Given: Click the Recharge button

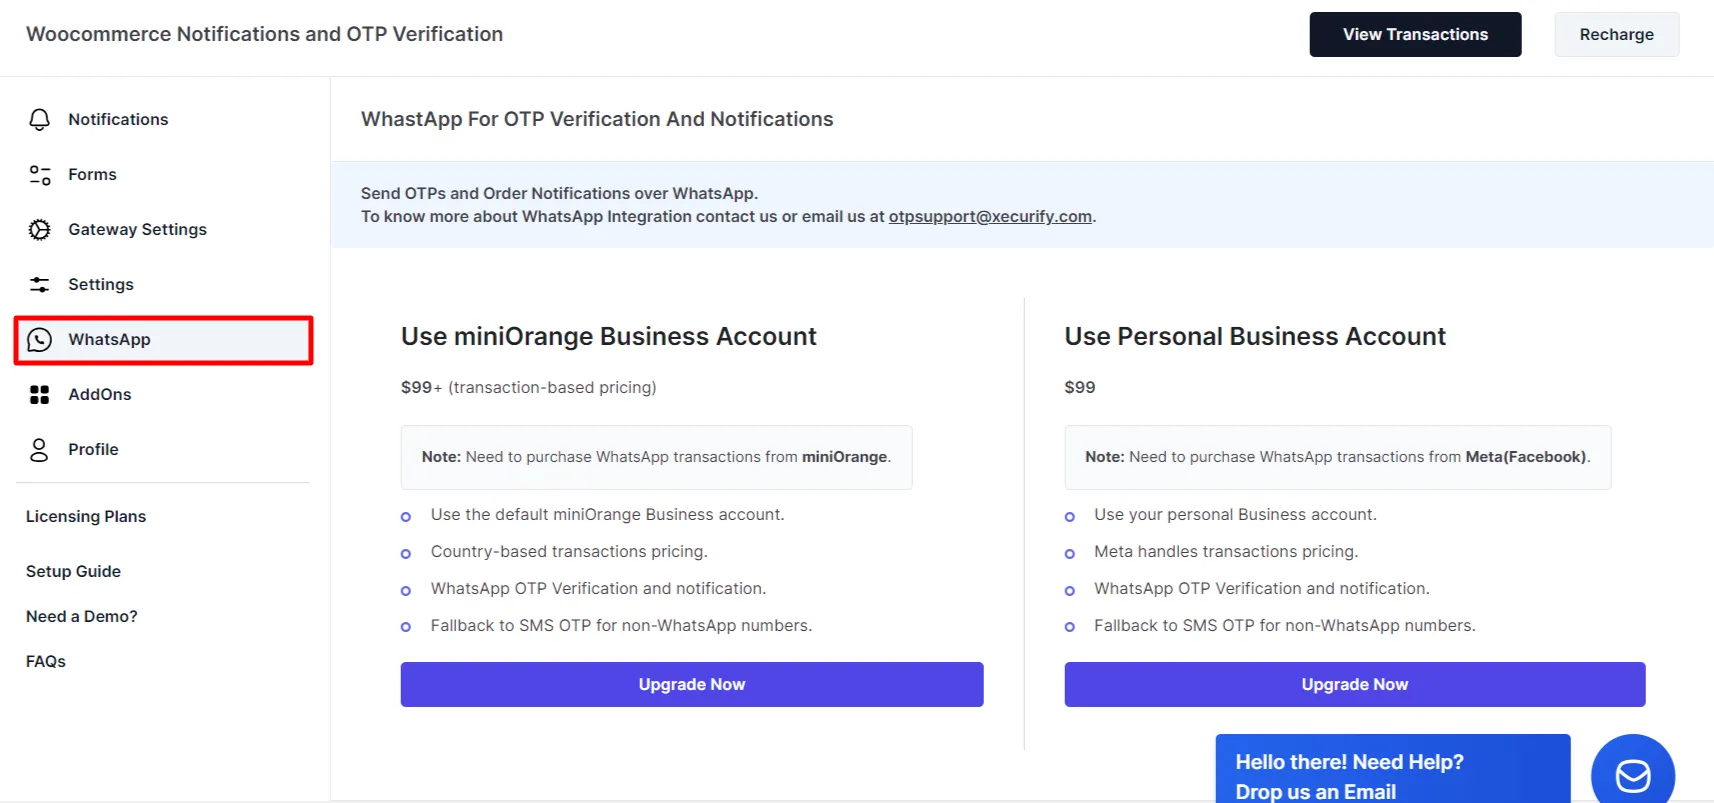Looking at the screenshot, I should point(1616,34).
